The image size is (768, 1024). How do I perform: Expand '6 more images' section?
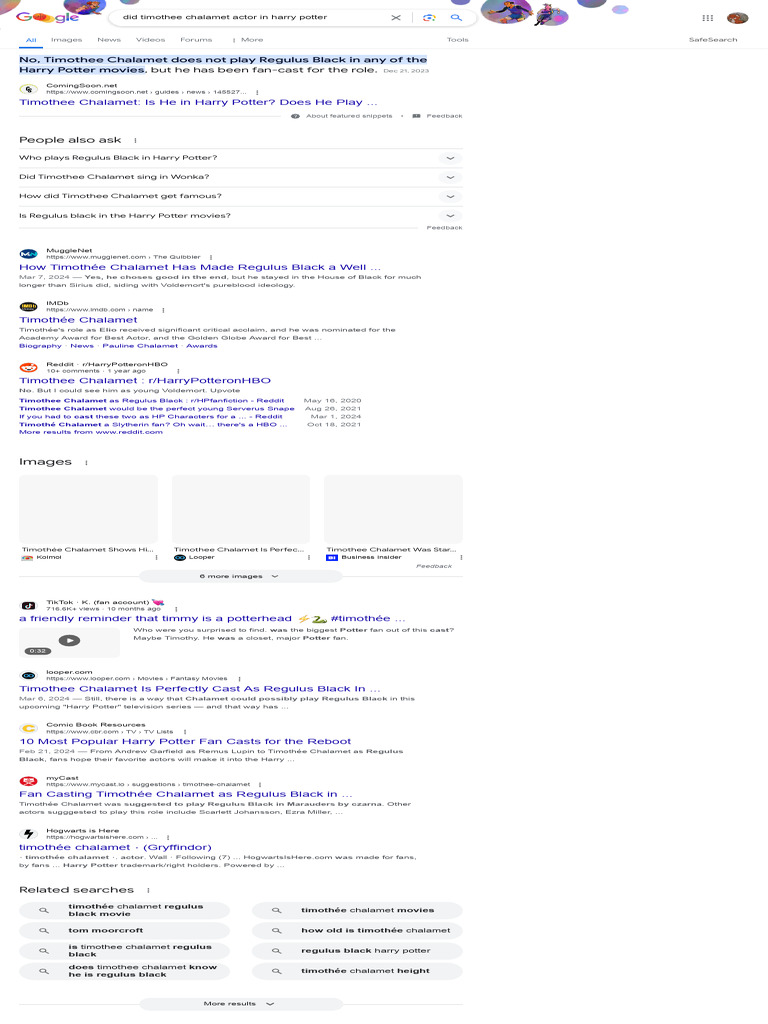click(x=240, y=577)
